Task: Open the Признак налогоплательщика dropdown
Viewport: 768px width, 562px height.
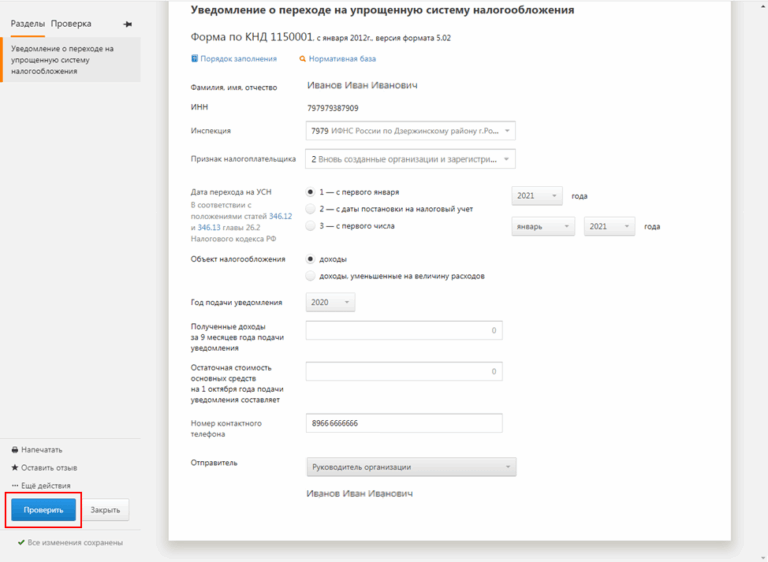Action: [x=410, y=159]
